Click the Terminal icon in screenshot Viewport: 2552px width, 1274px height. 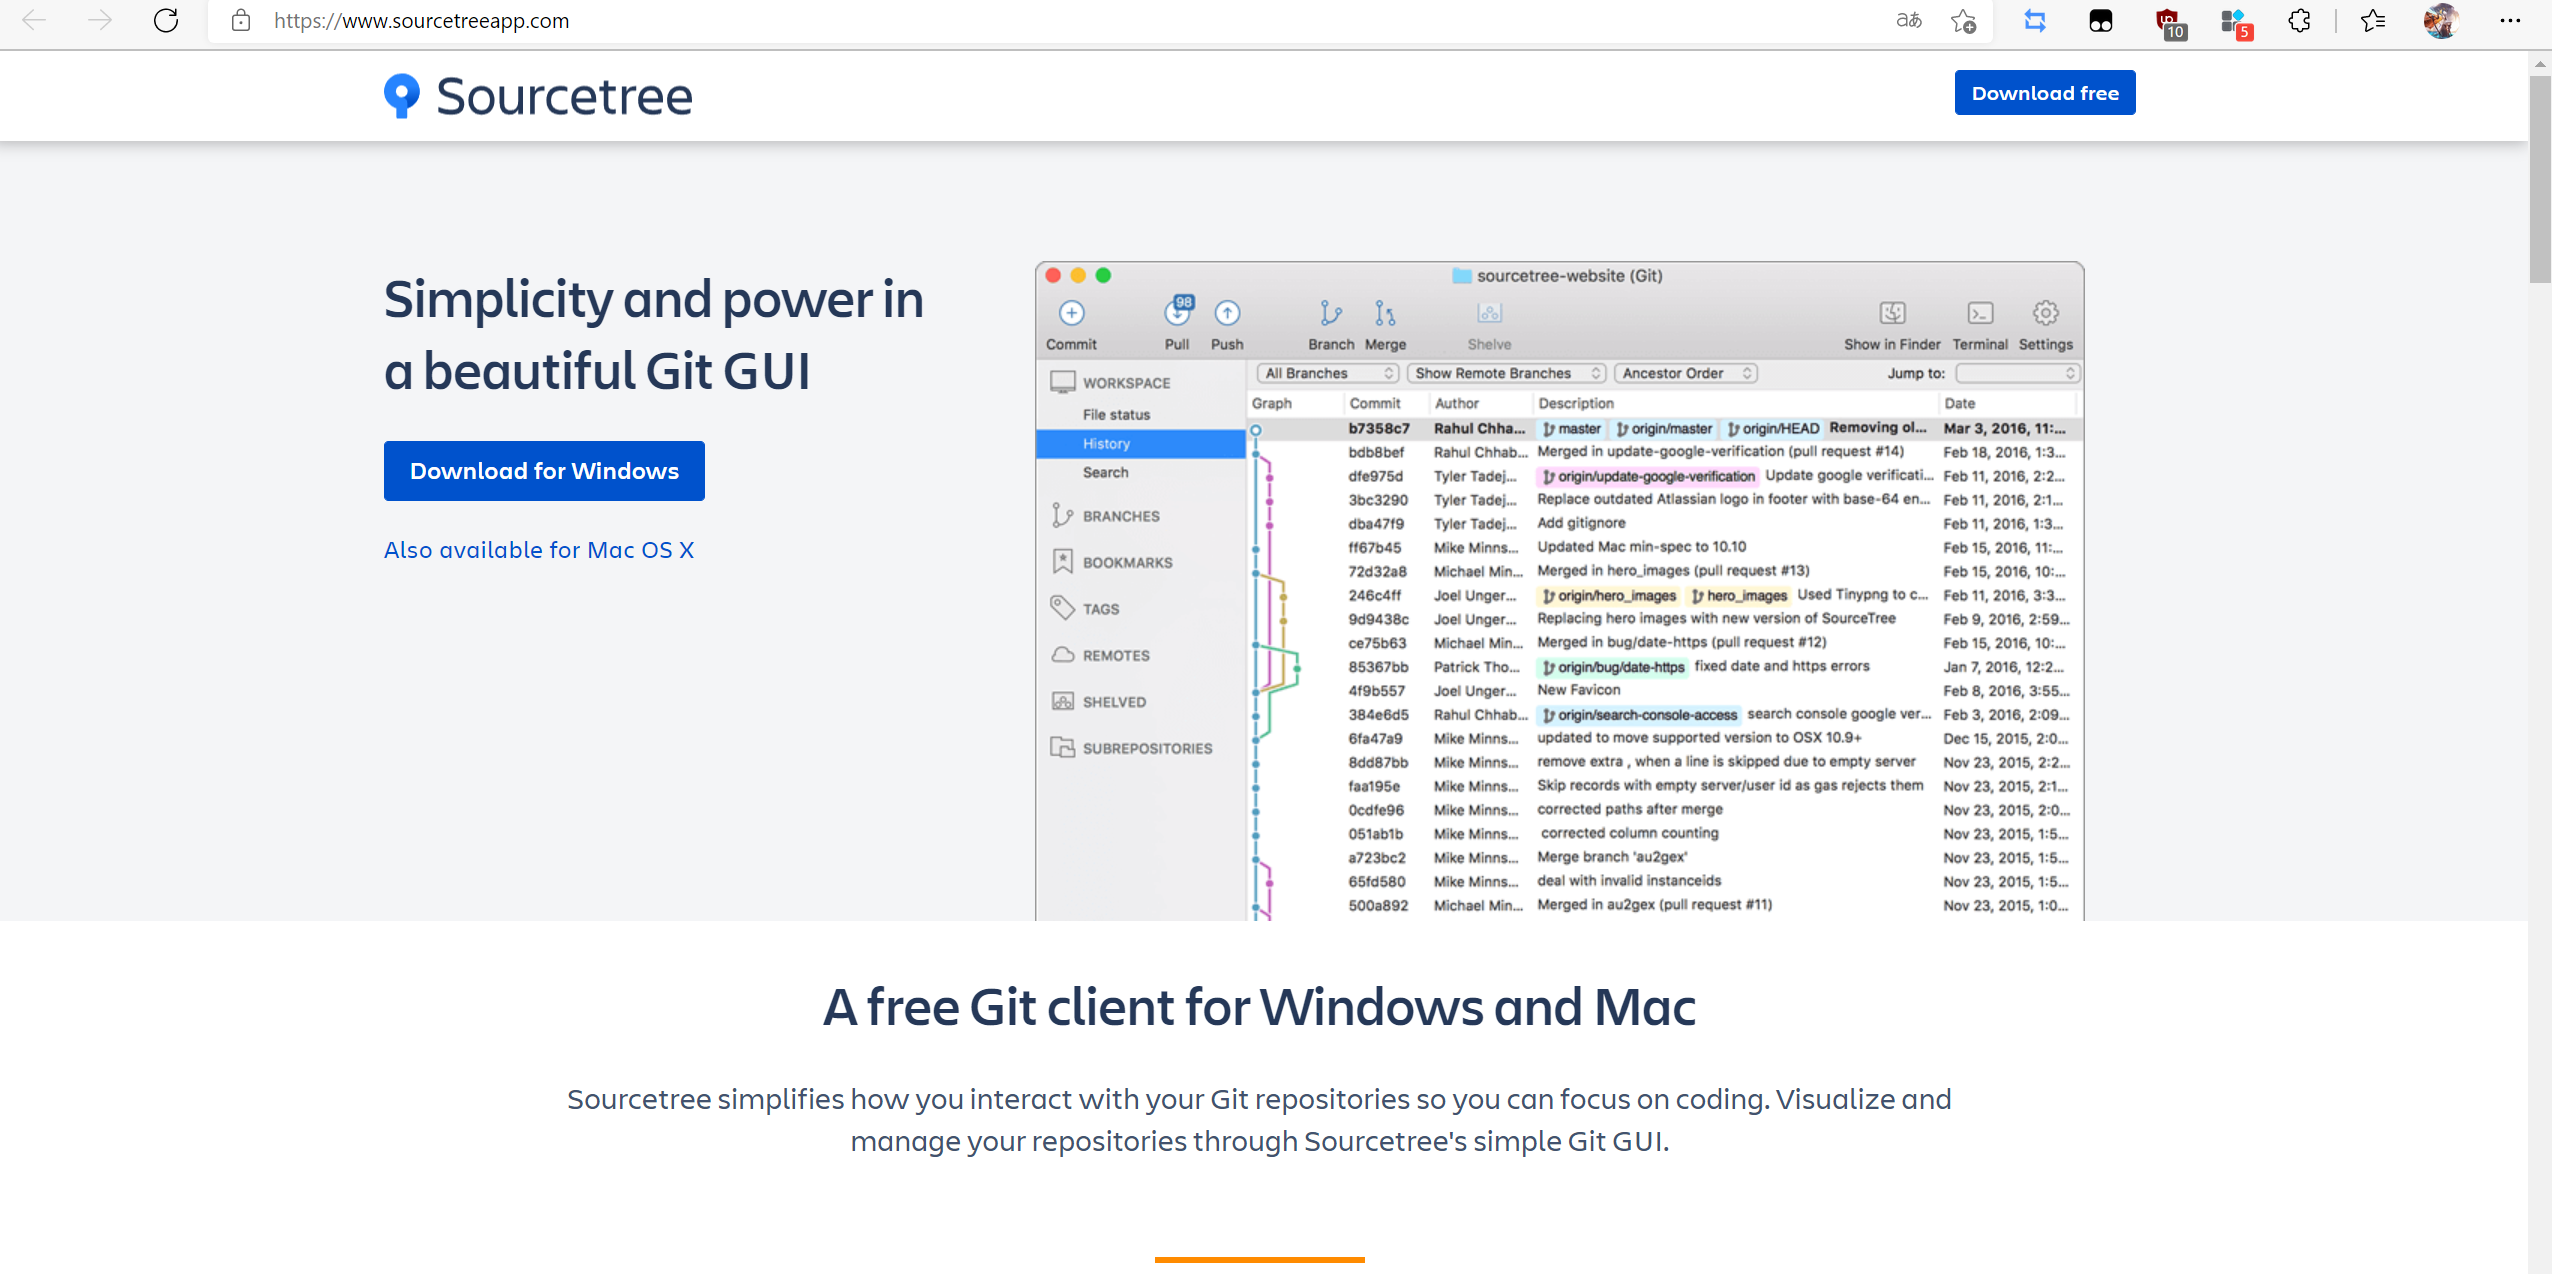(1979, 314)
